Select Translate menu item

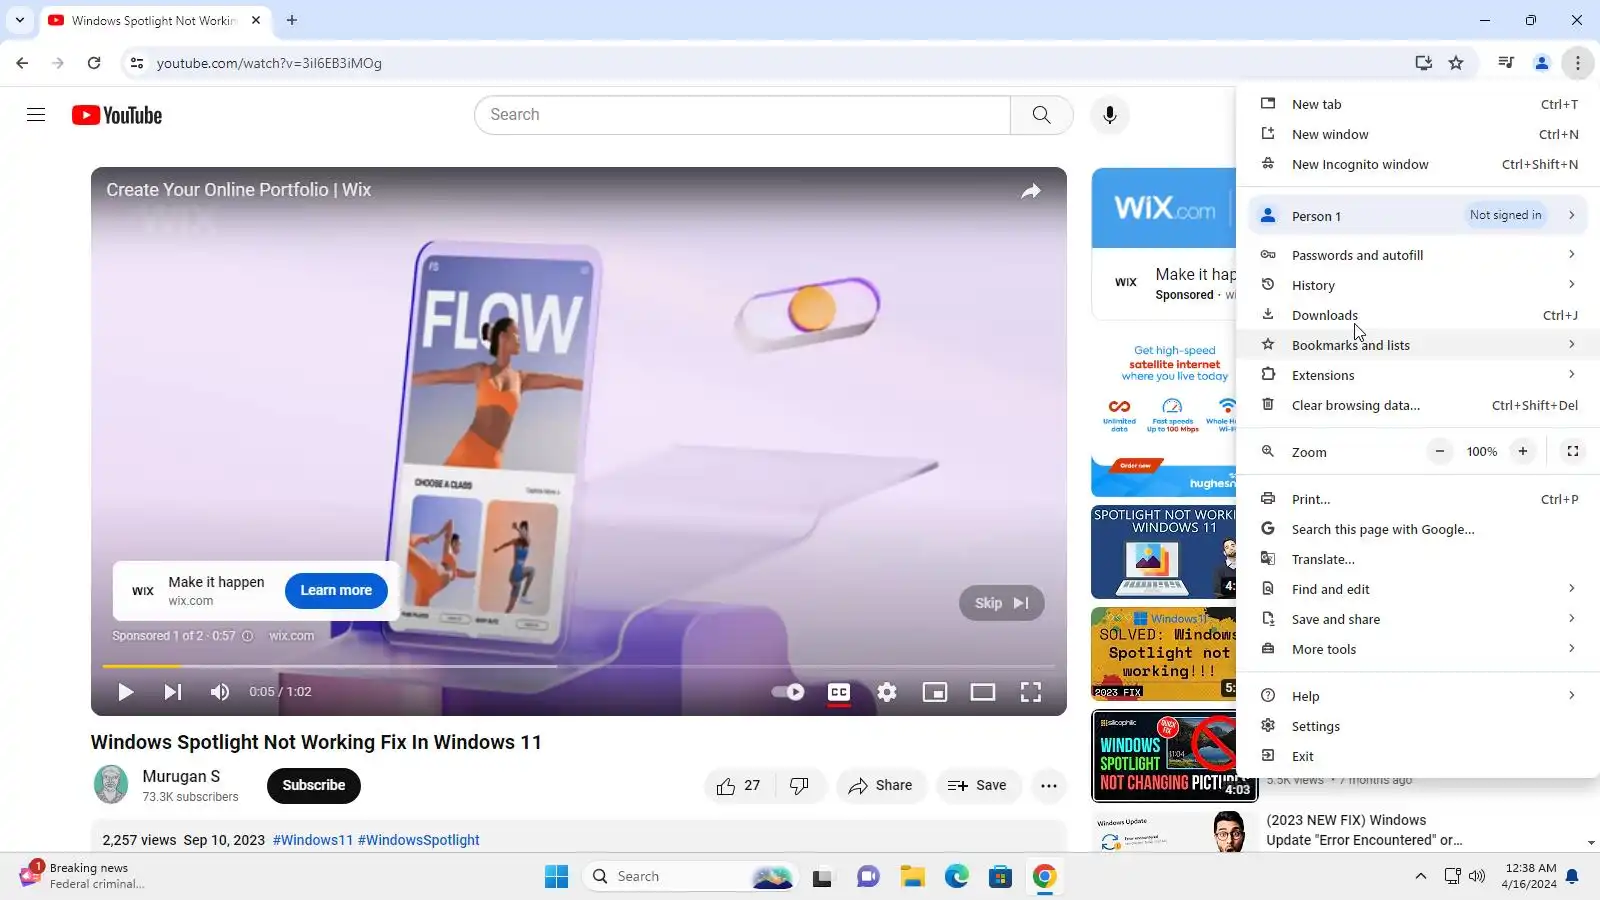1418,559
